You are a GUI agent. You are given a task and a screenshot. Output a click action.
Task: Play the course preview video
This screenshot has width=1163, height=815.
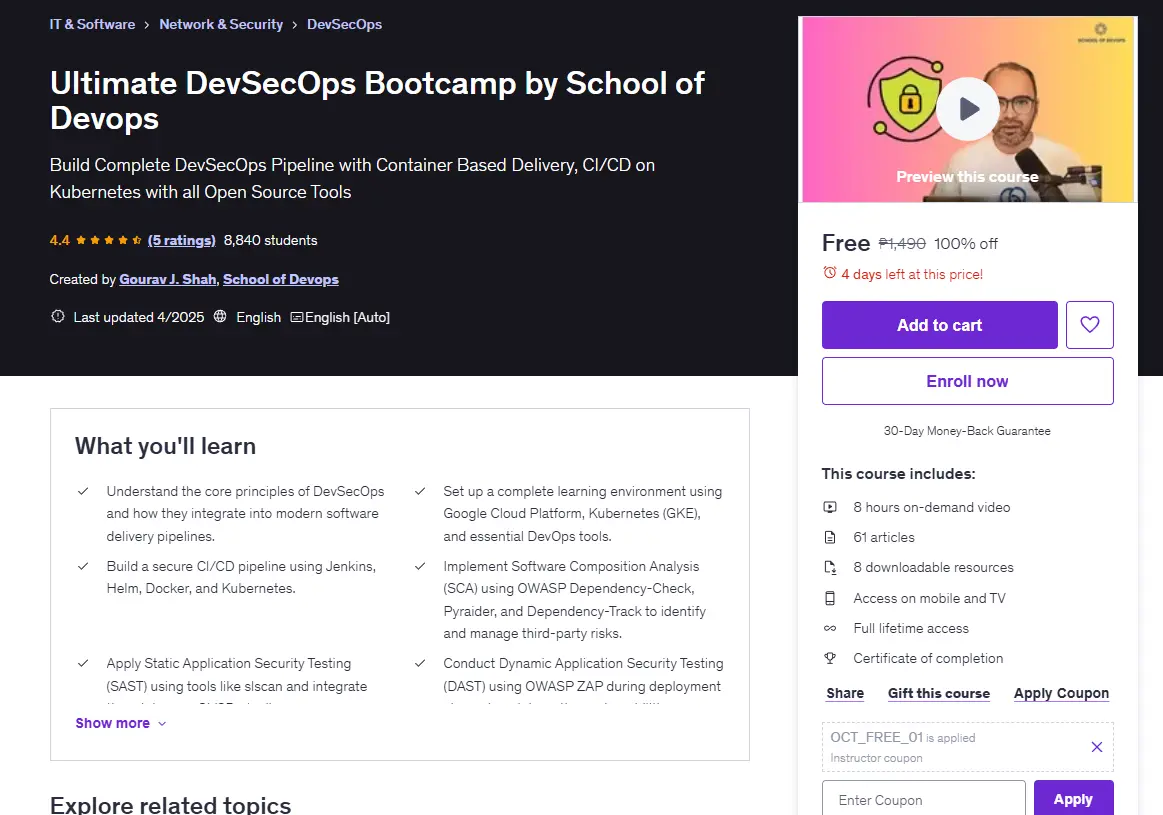click(x=967, y=109)
